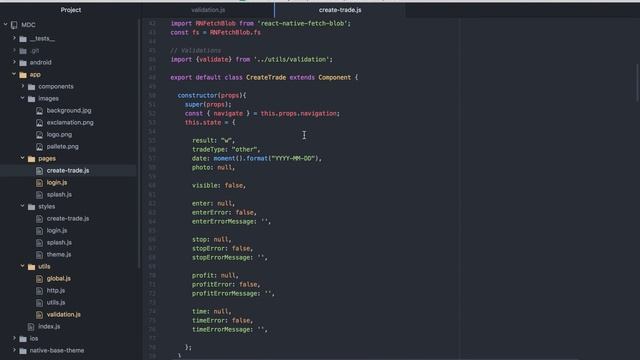The width and height of the screenshot is (640, 360).
Task: Click the file icon beside http.js
Action: tap(39, 291)
